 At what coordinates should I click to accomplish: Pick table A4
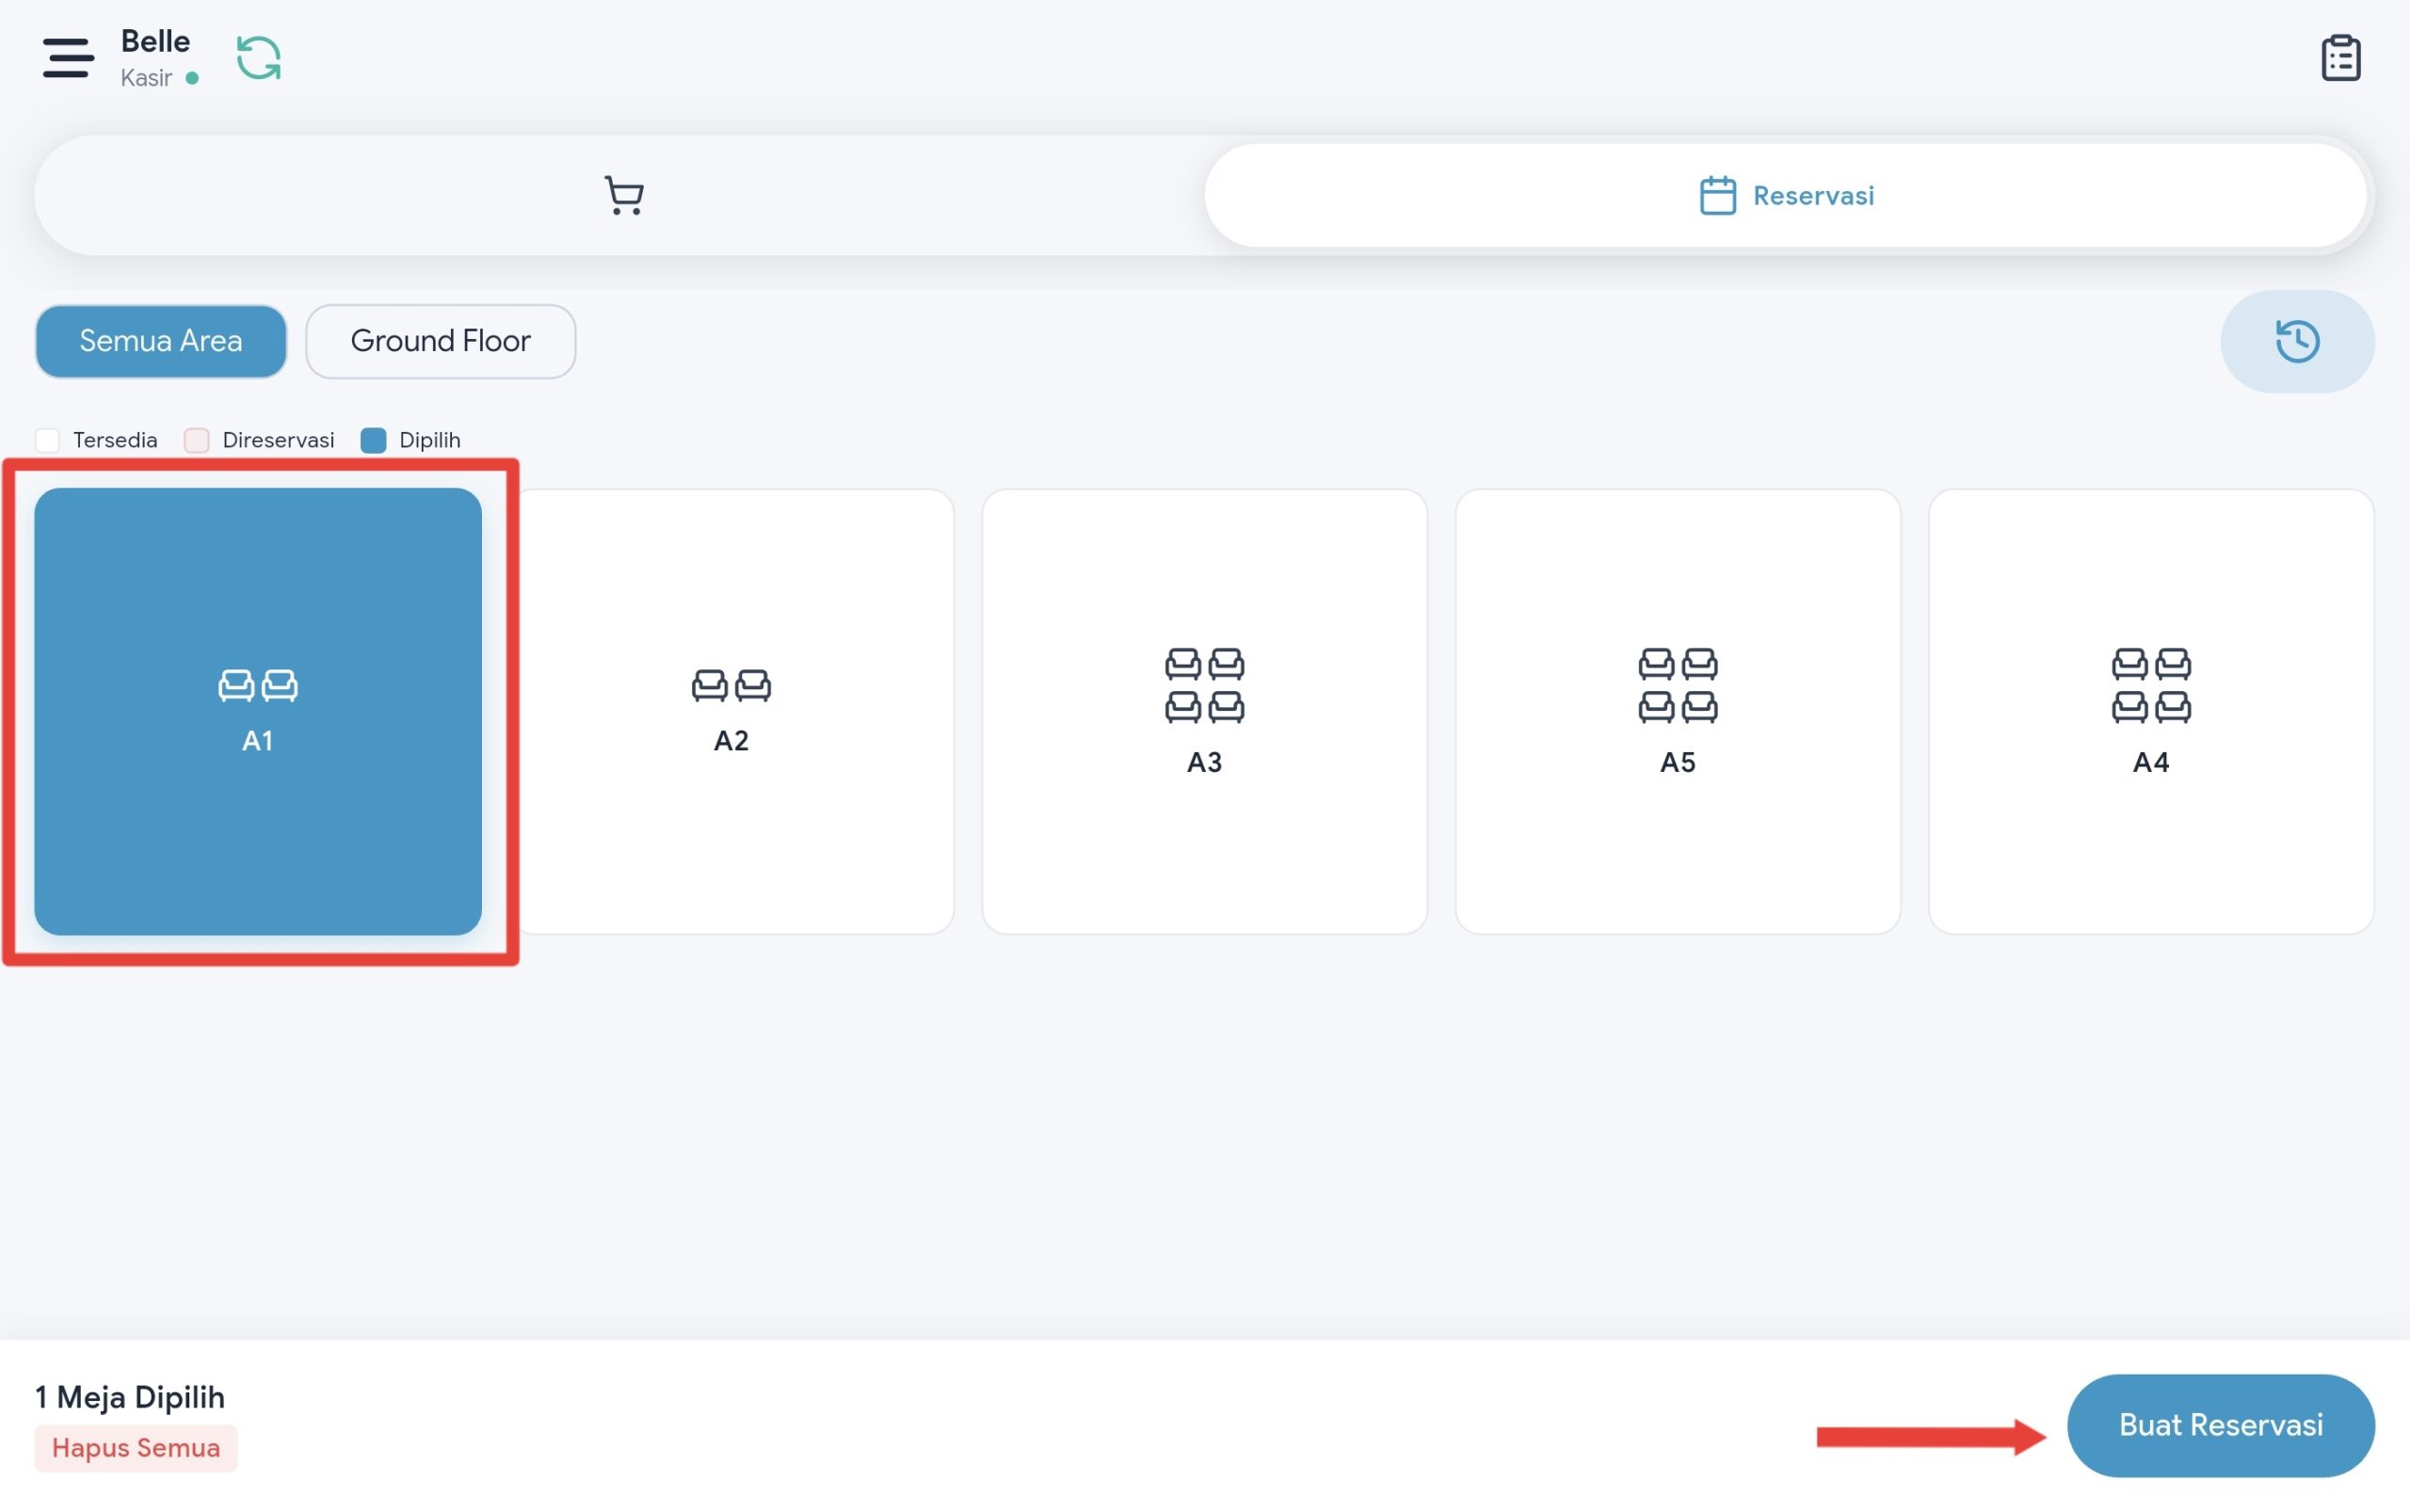[x=2151, y=711]
